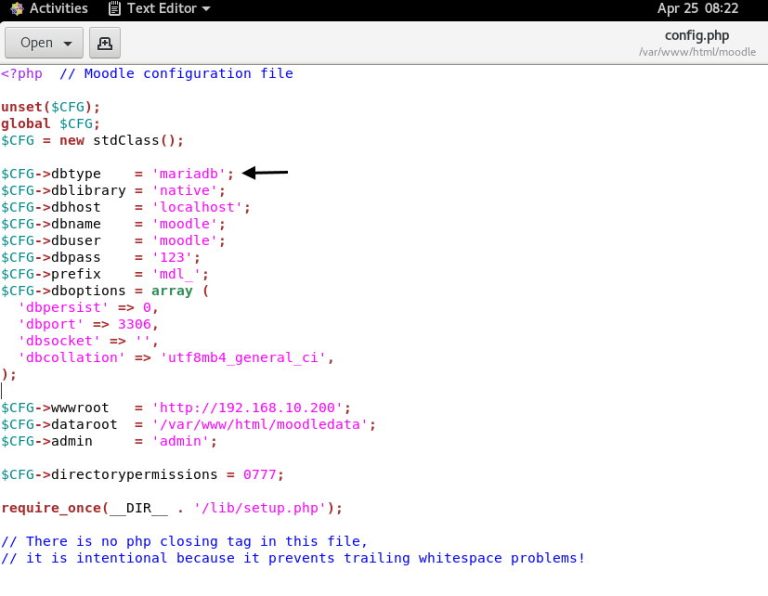Click the require_once setup.php line
This screenshot has width=768, height=596.
171,508
